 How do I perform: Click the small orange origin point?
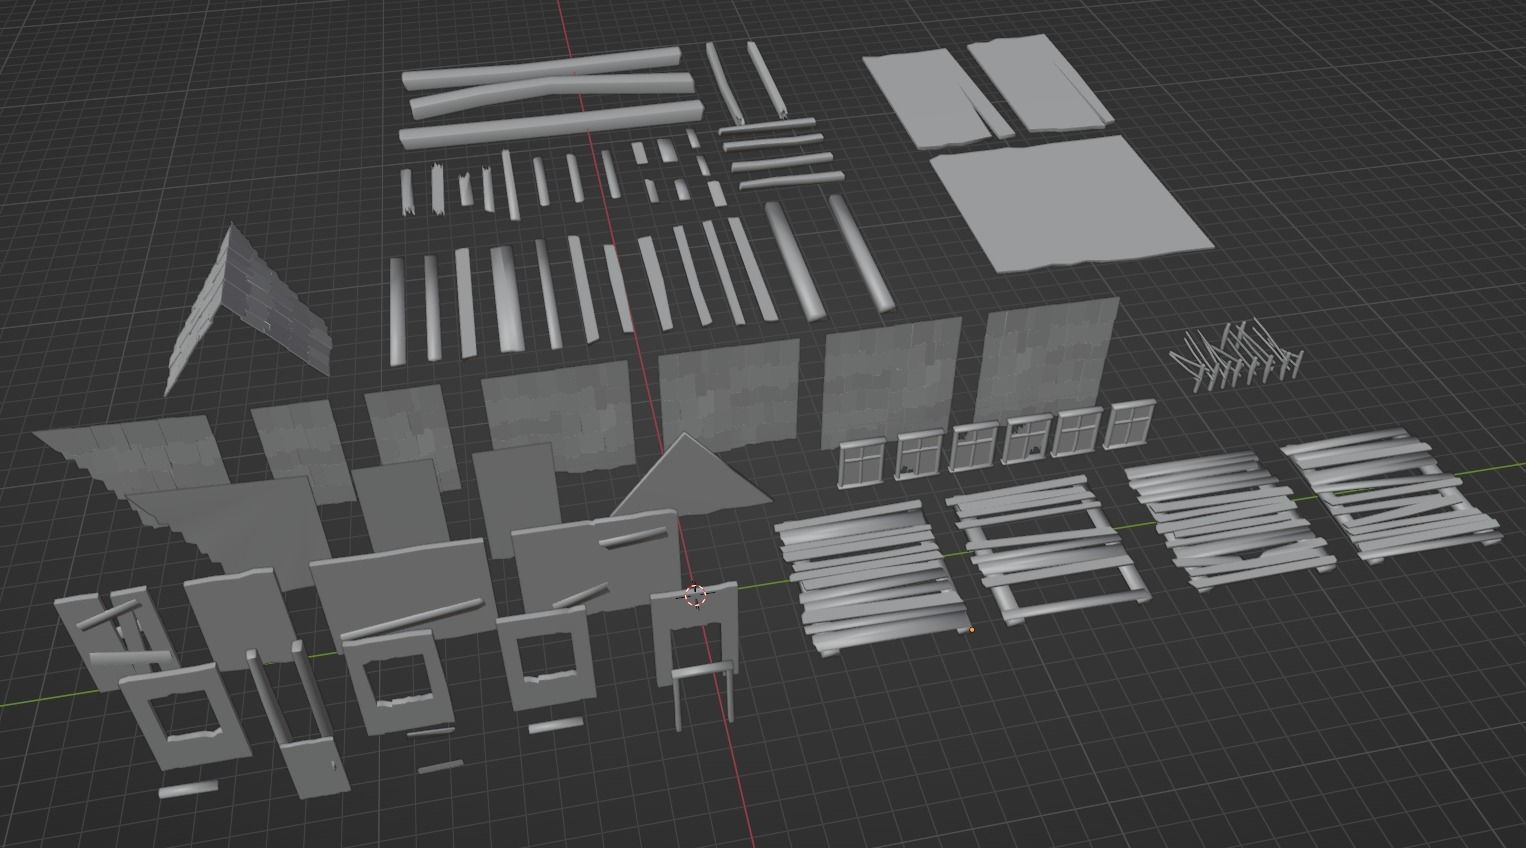click(971, 630)
